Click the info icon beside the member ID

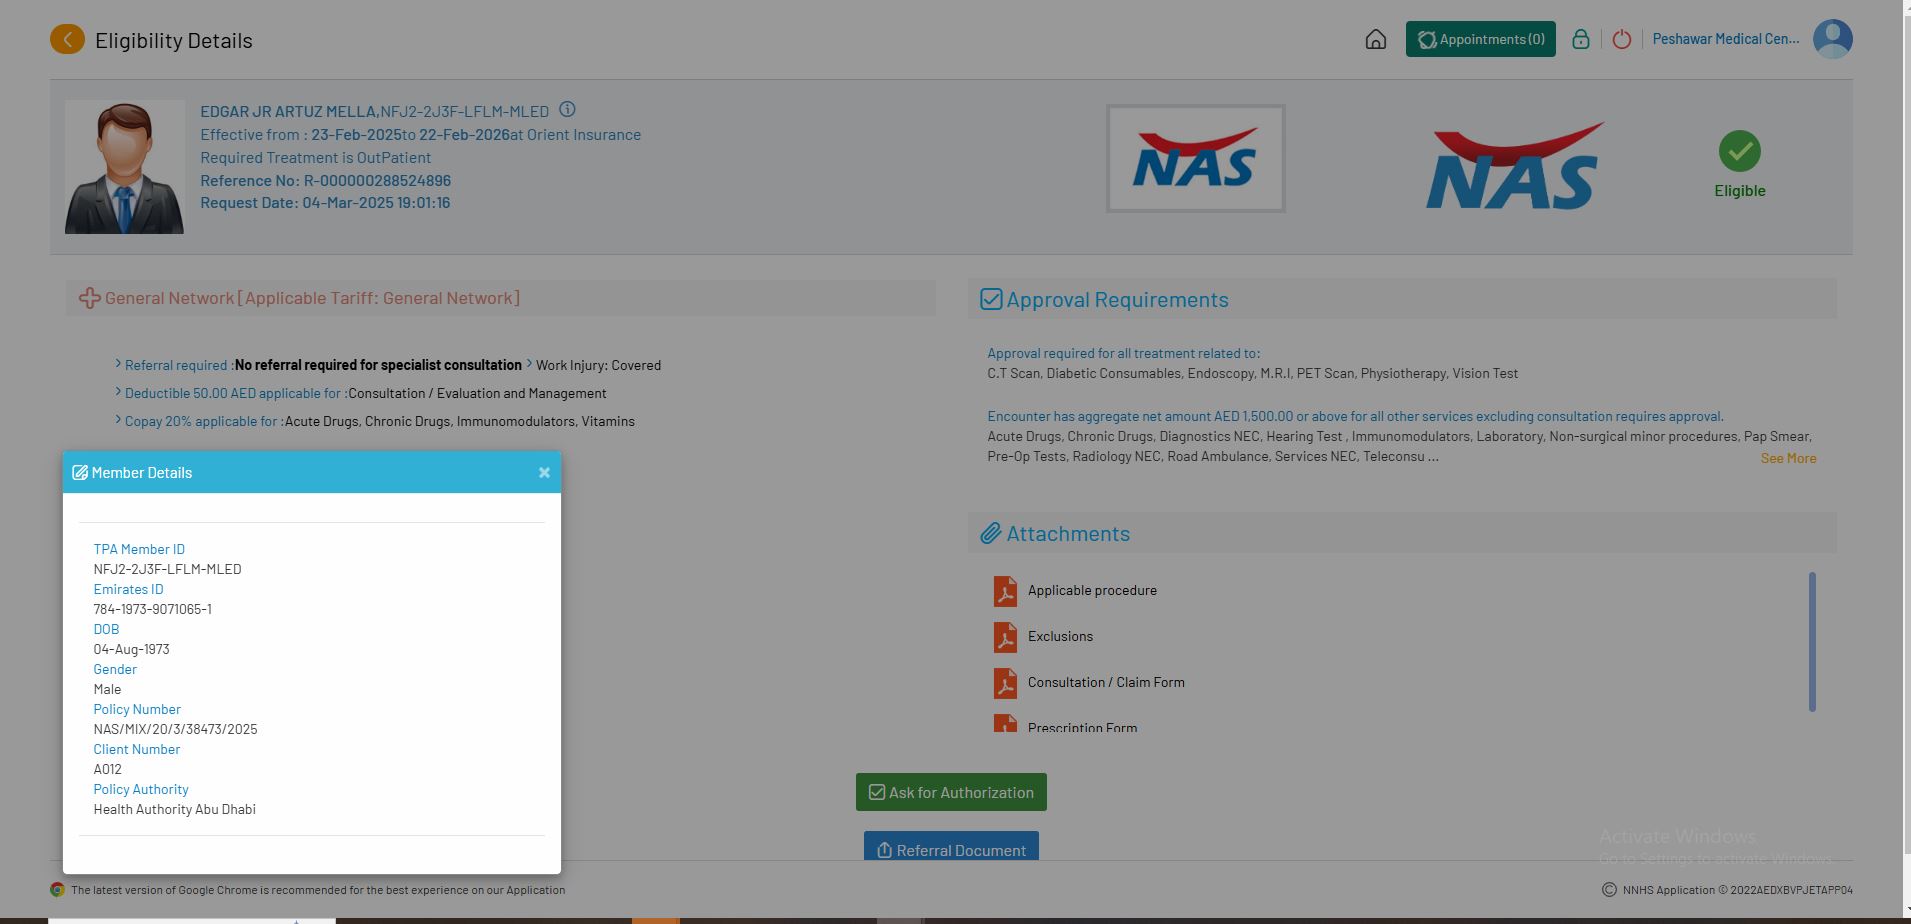[567, 109]
